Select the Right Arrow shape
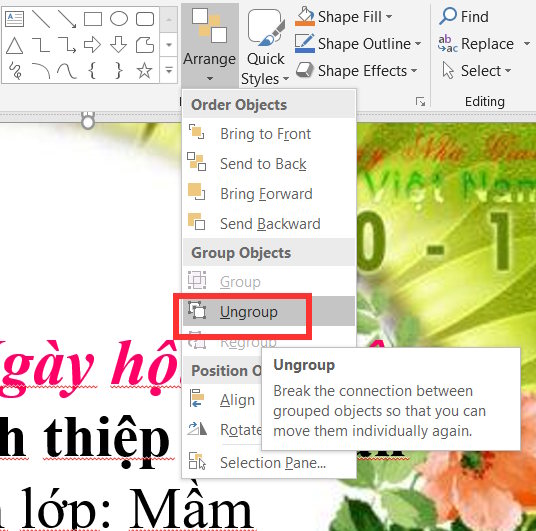The height and width of the screenshot is (531, 536). pos(93,45)
